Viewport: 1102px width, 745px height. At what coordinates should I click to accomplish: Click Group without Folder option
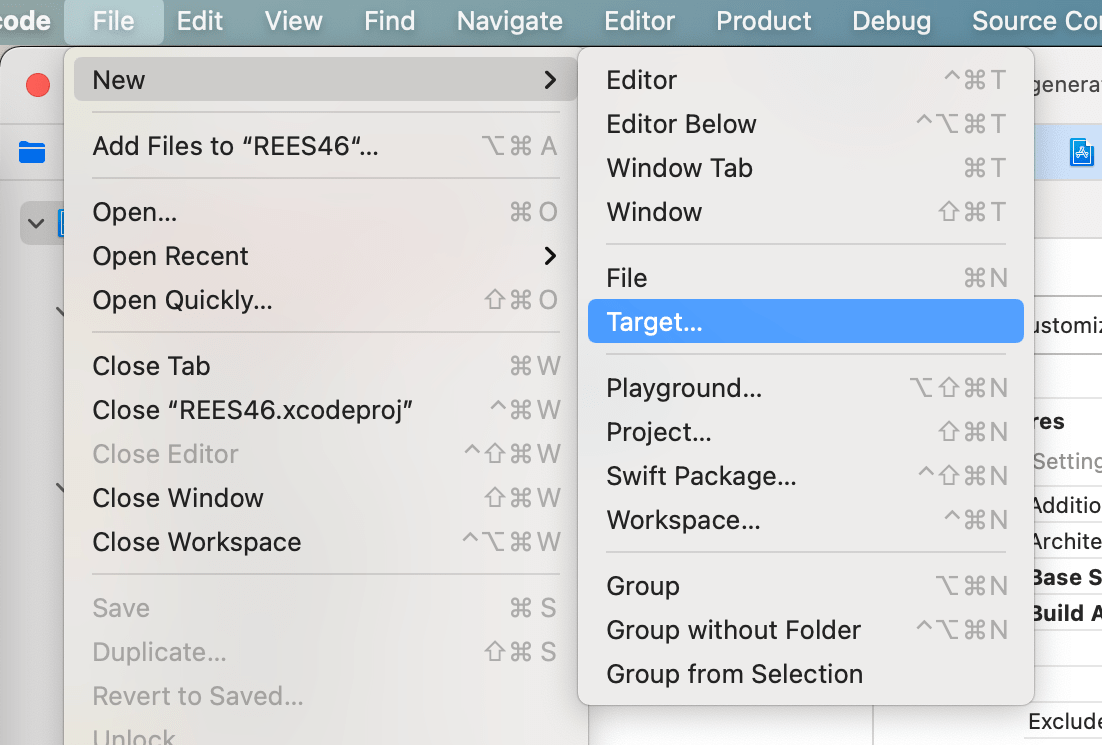tap(733, 630)
